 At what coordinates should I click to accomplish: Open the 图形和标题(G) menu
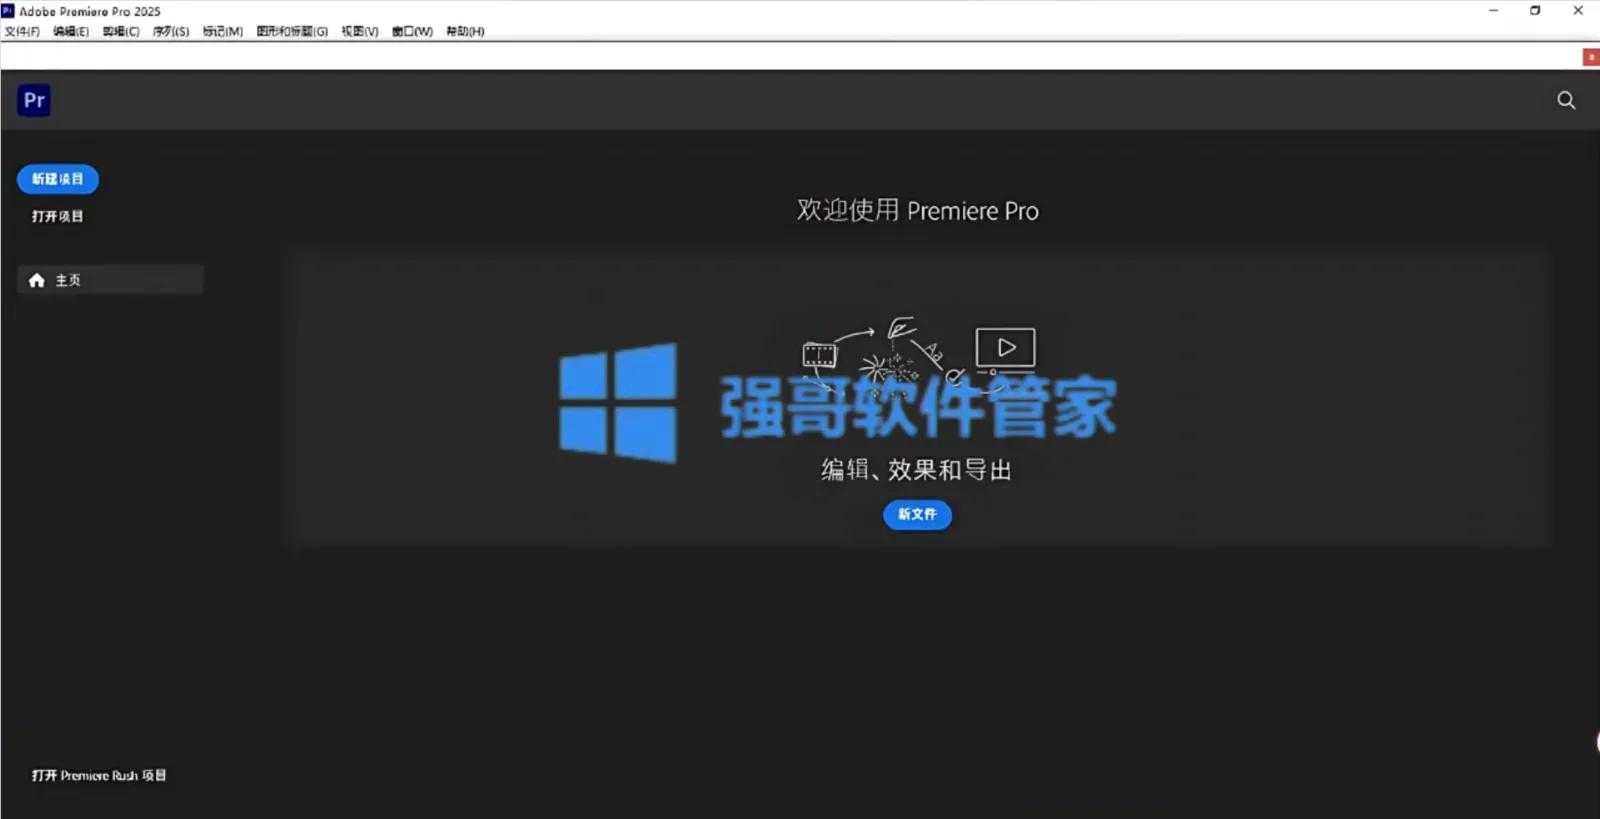(292, 31)
